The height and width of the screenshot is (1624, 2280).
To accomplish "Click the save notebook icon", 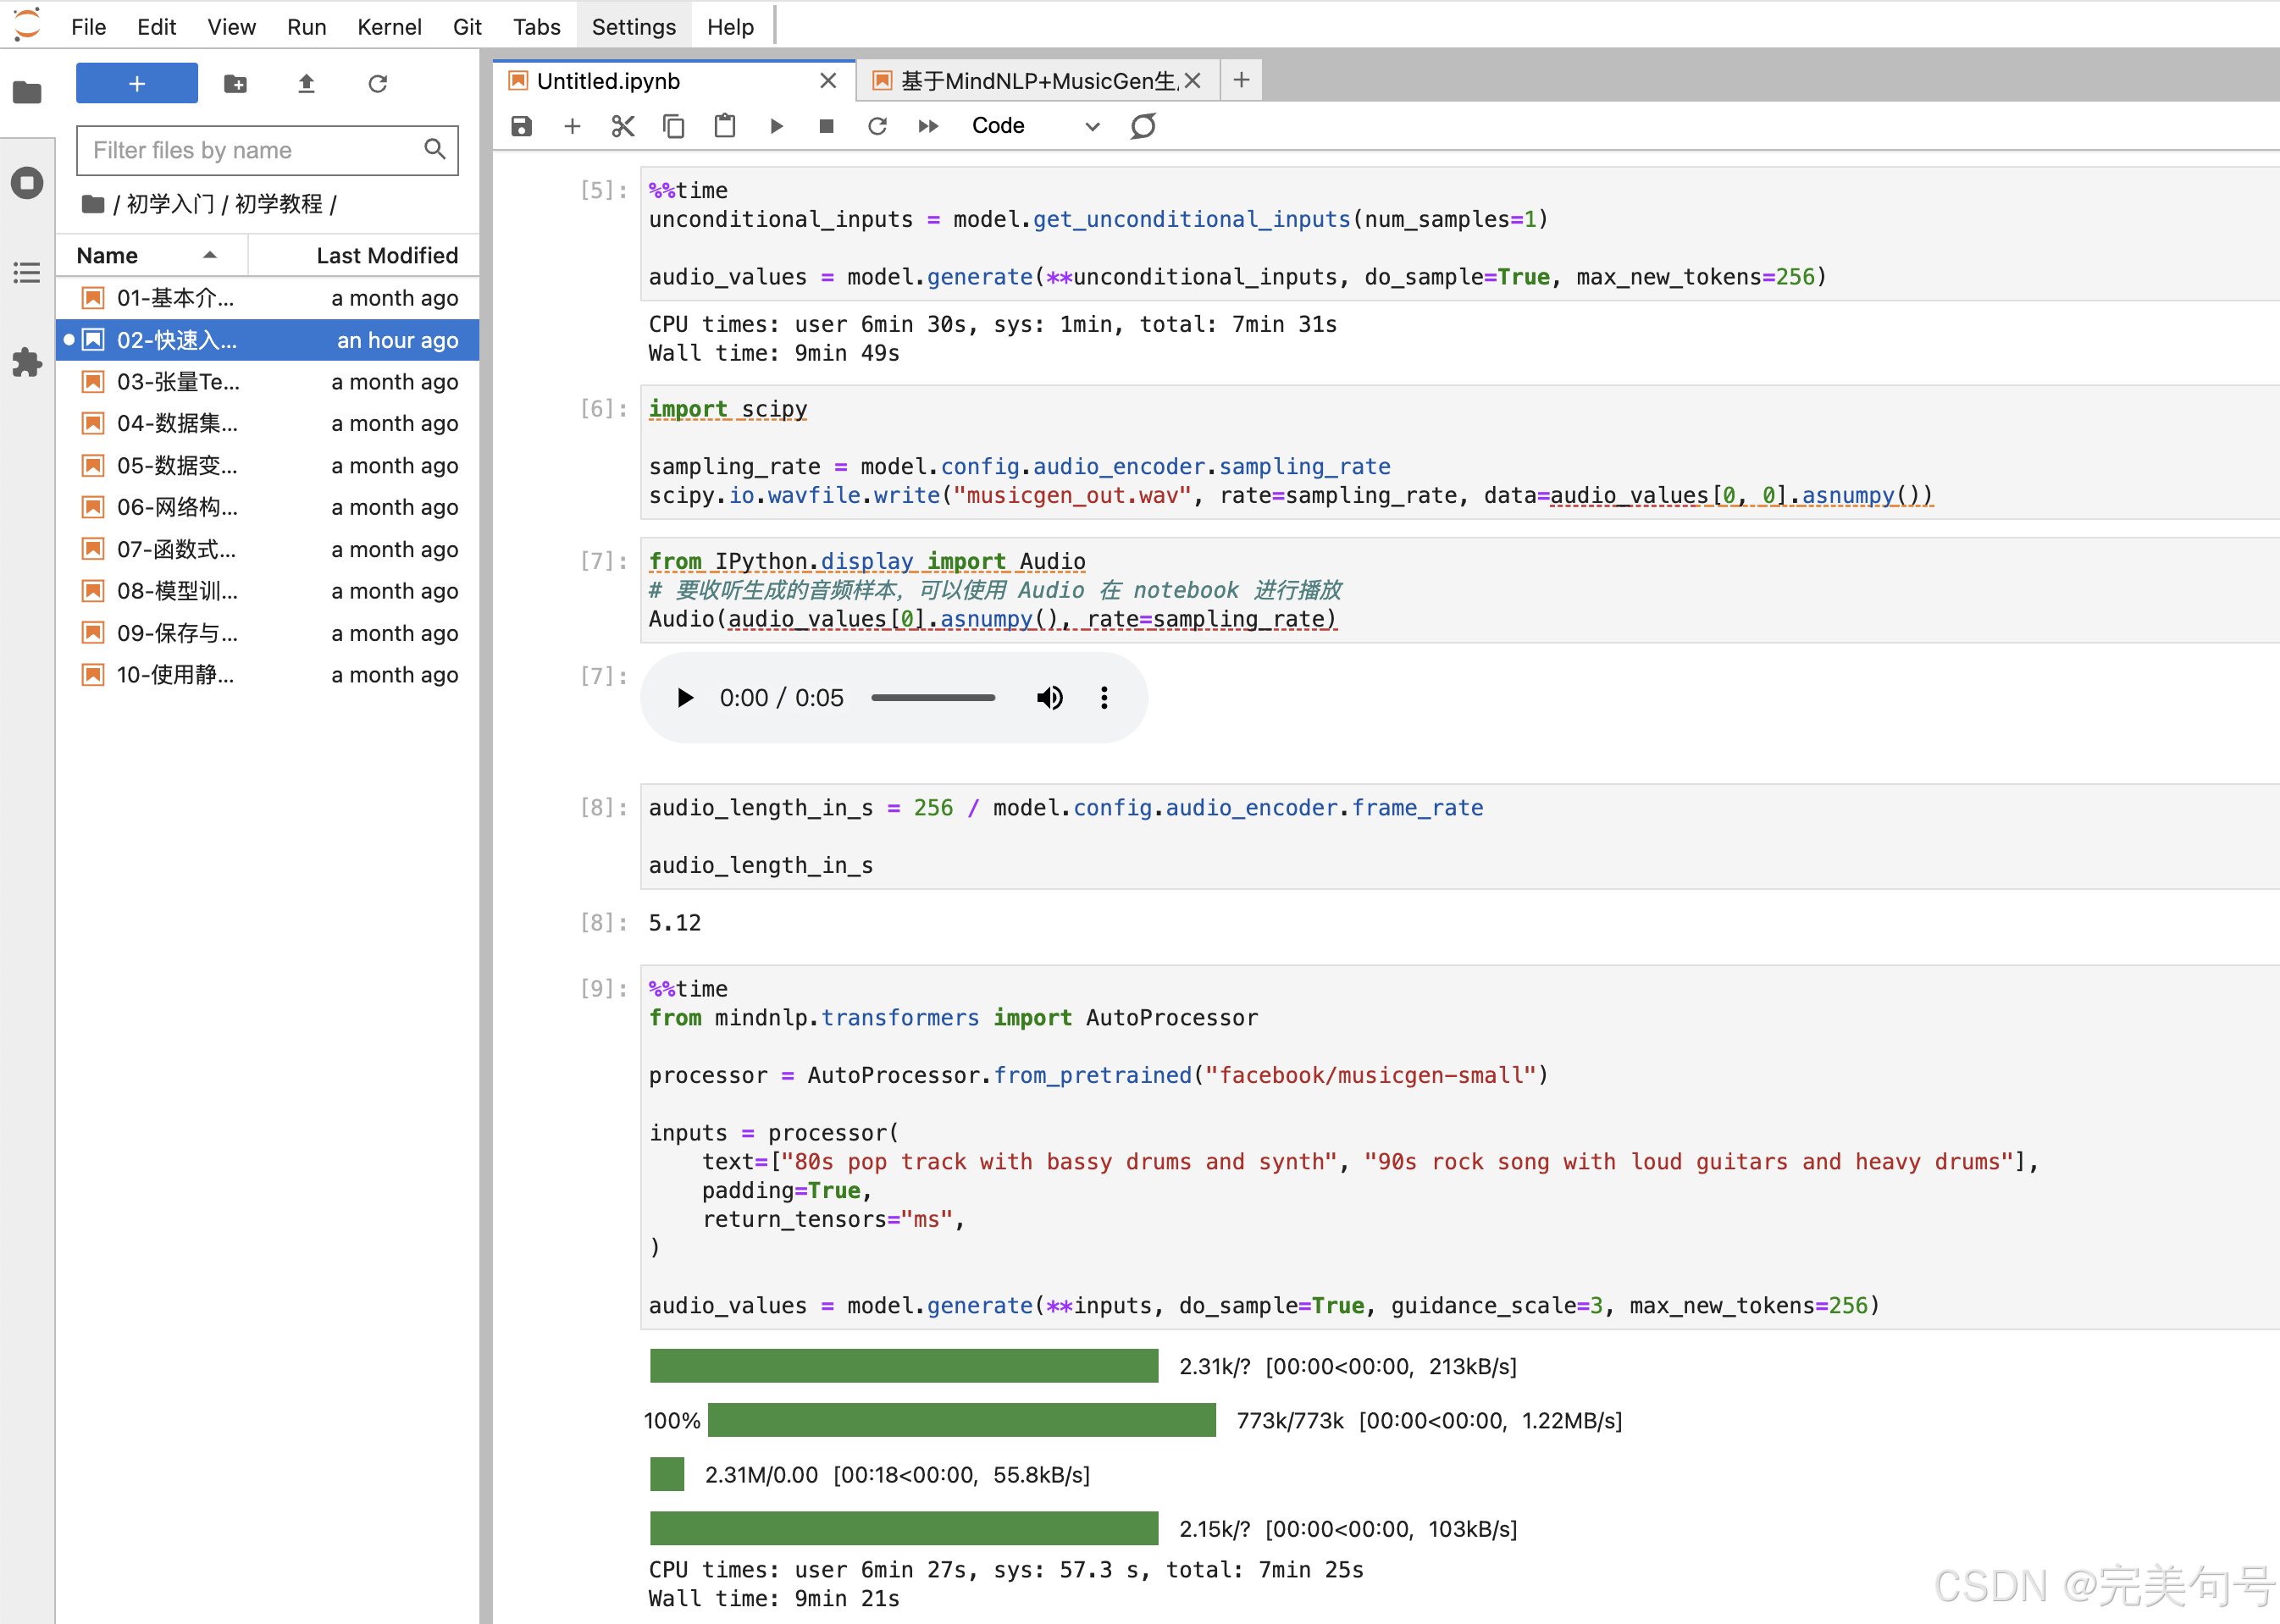I will click(522, 124).
